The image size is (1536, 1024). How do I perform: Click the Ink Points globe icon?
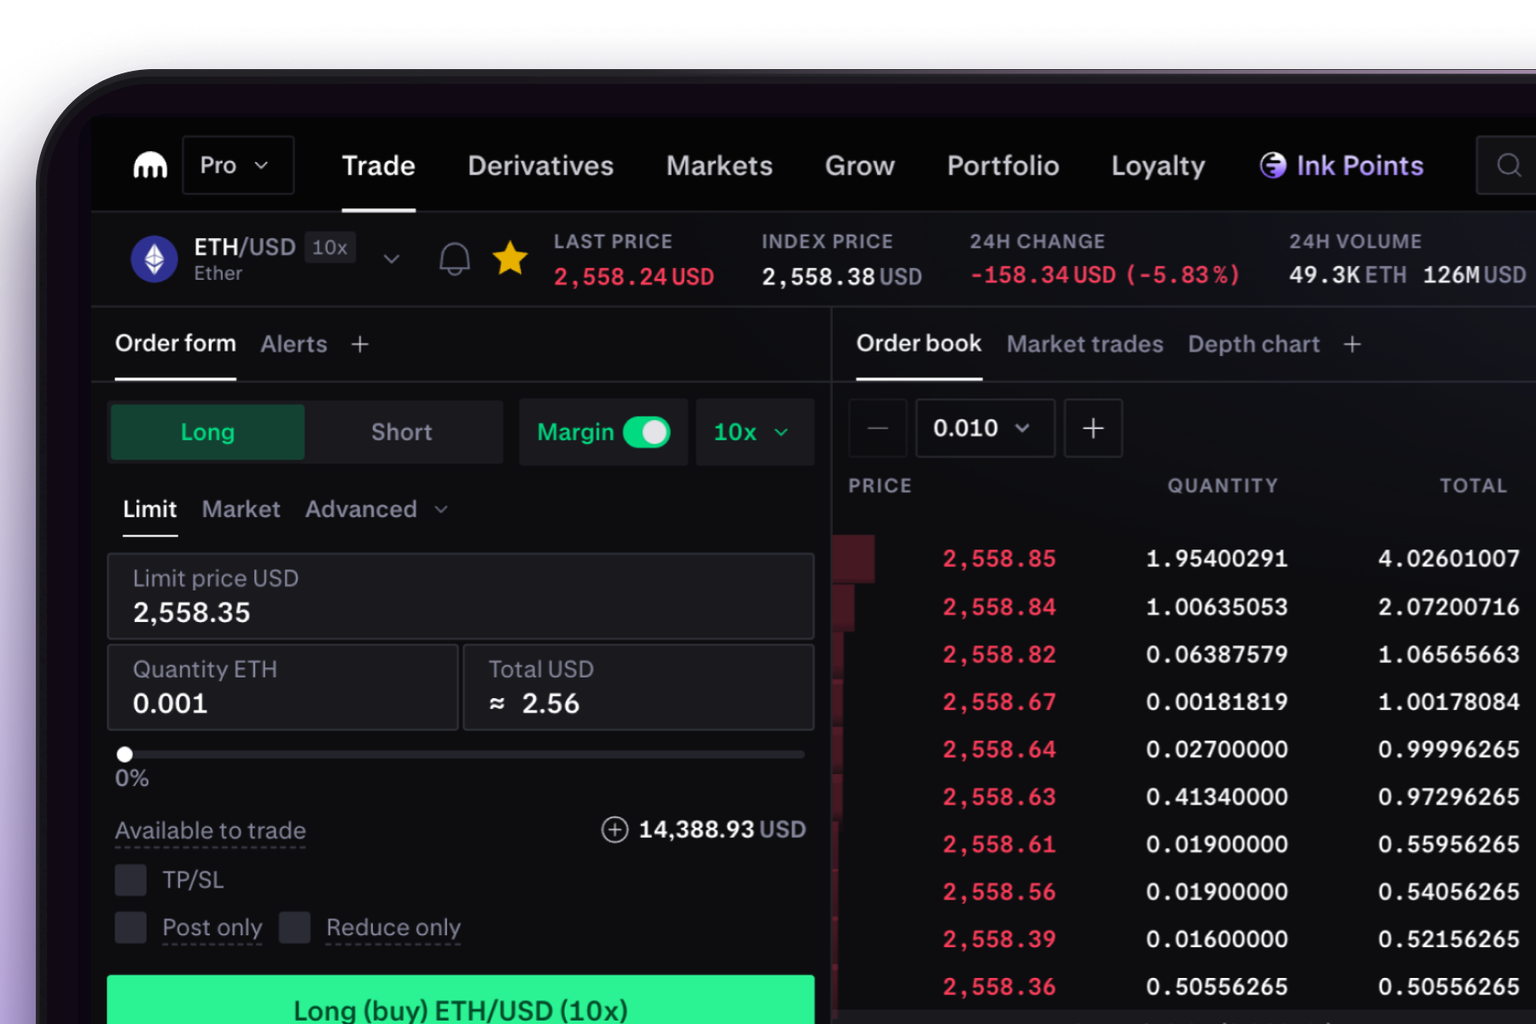pyautogui.click(x=1272, y=165)
